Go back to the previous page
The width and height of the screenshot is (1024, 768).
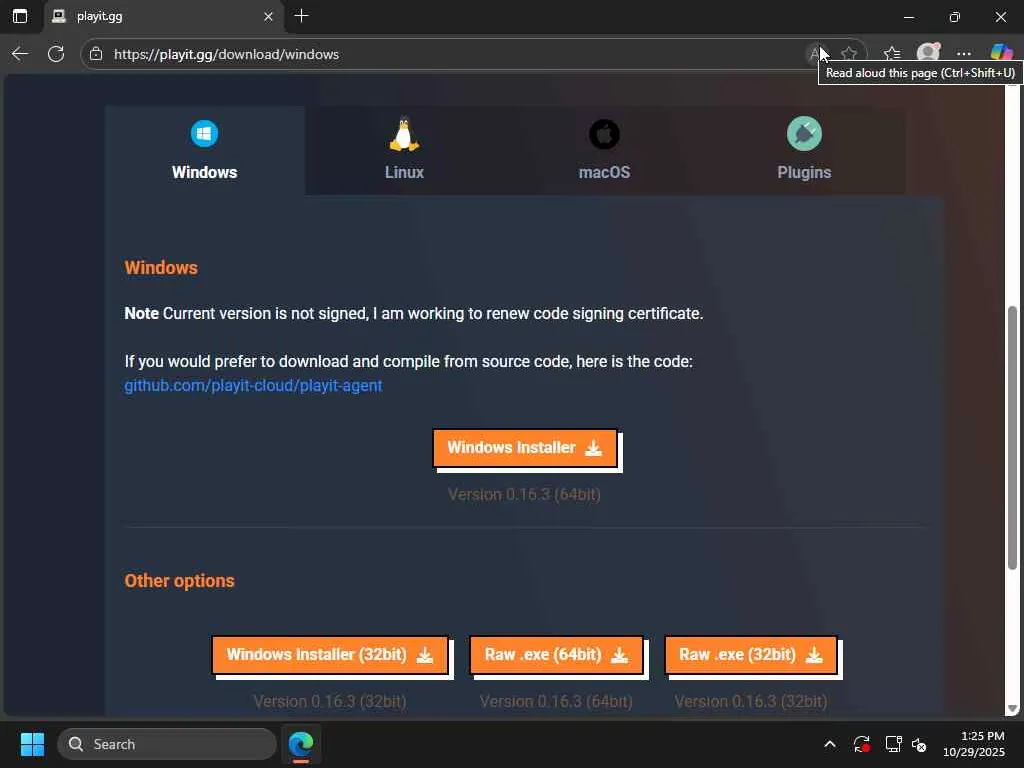coord(20,54)
